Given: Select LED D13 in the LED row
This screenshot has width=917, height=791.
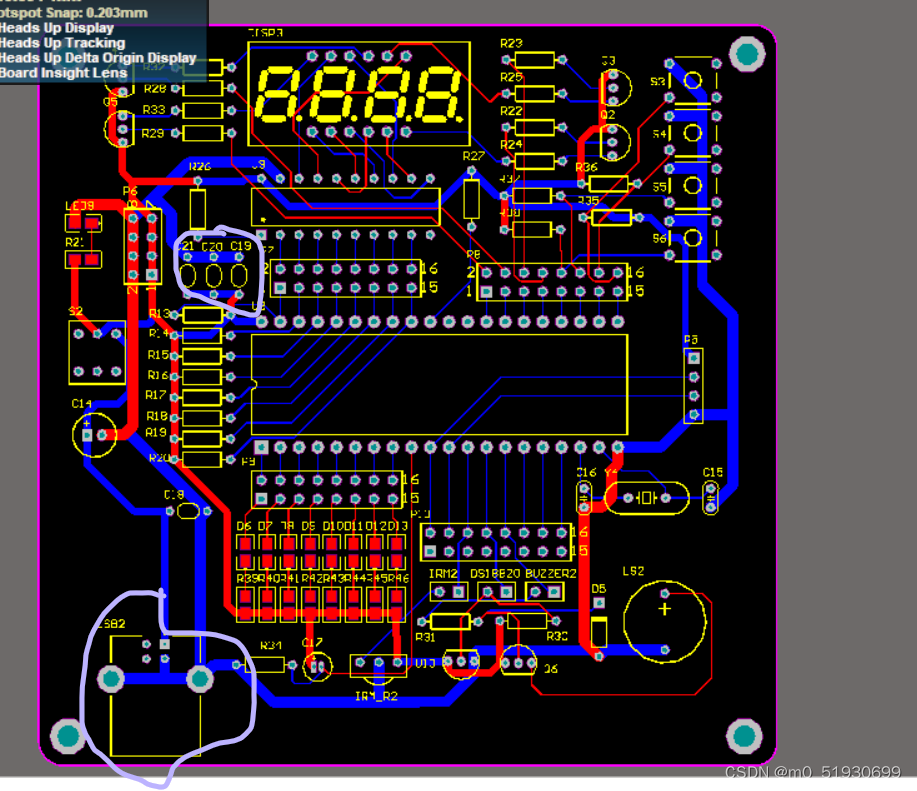Looking at the screenshot, I should 397,554.
